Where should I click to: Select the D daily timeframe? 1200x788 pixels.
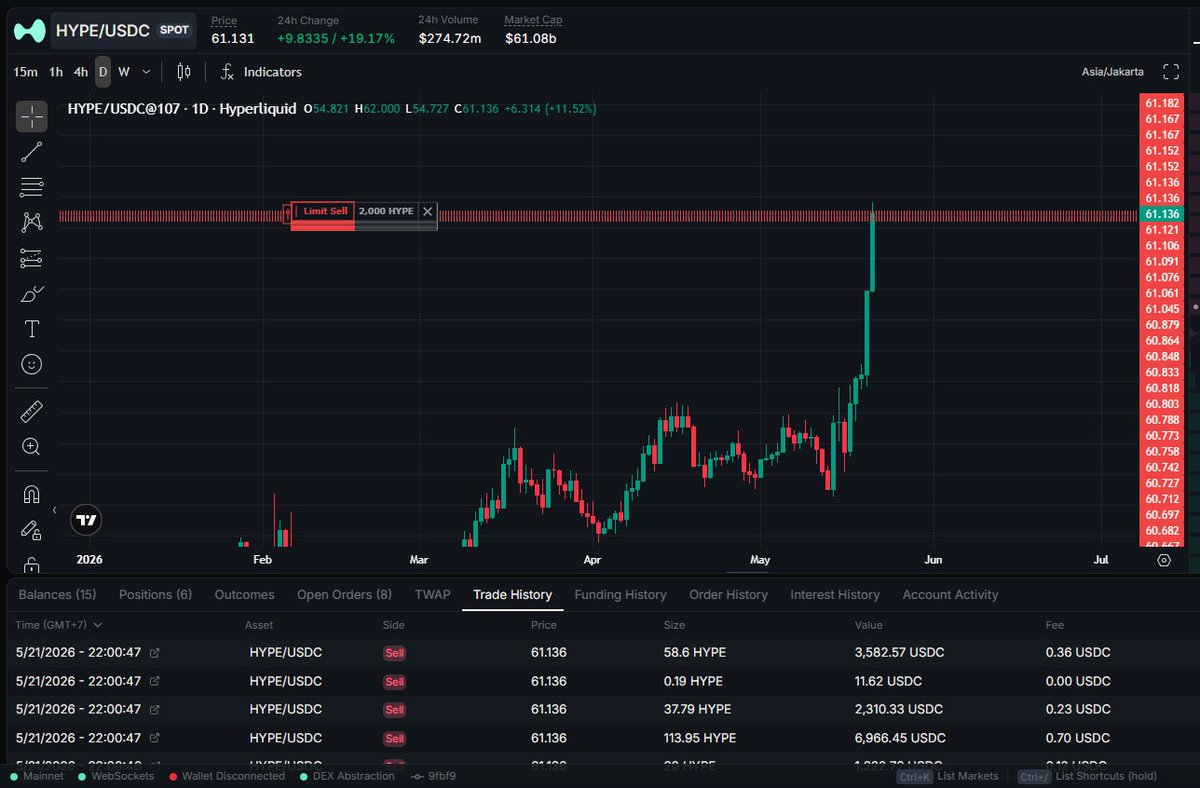pos(103,72)
